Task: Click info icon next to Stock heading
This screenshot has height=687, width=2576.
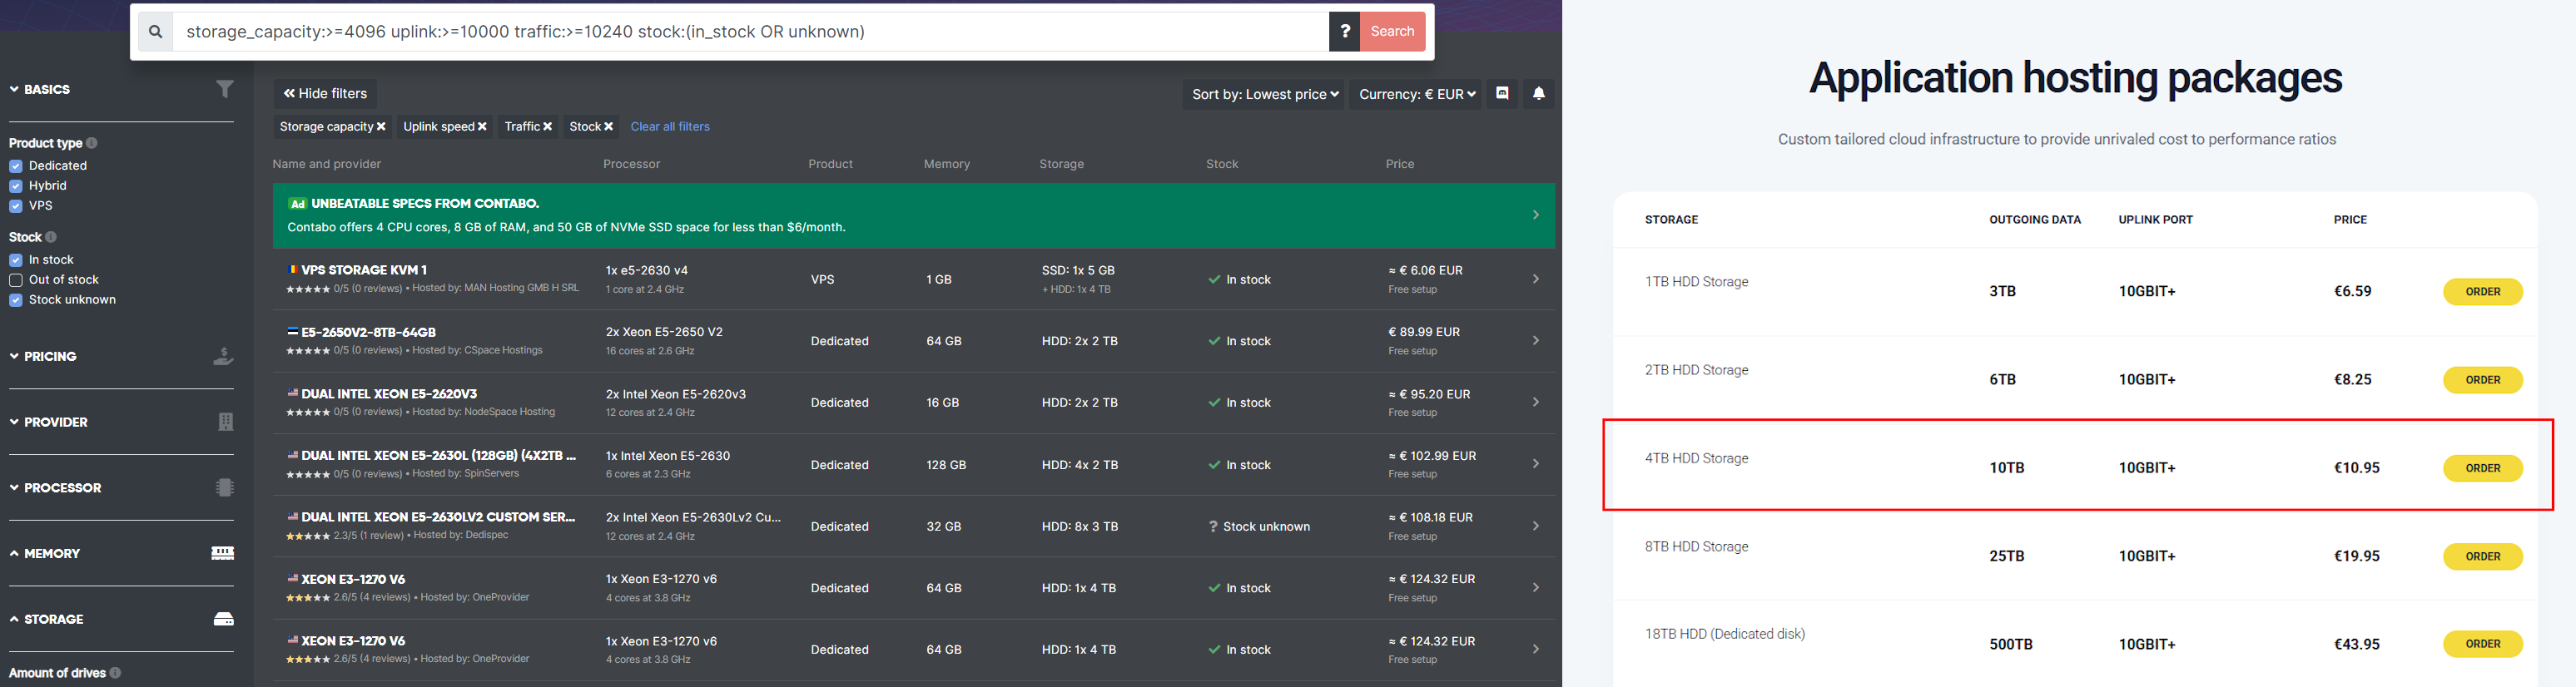Action: 51,237
